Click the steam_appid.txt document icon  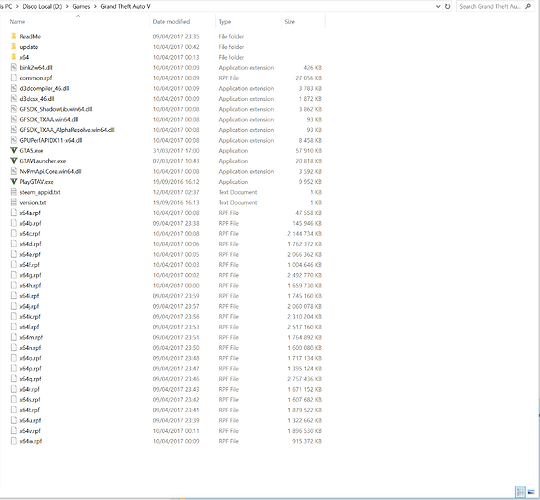(14, 192)
